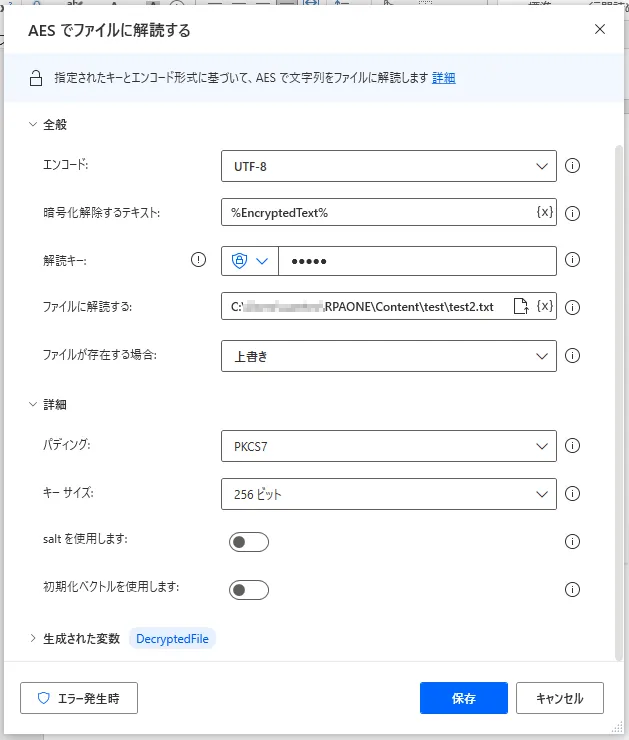Click warning icon beside 解読キー label

[x=198, y=260]
